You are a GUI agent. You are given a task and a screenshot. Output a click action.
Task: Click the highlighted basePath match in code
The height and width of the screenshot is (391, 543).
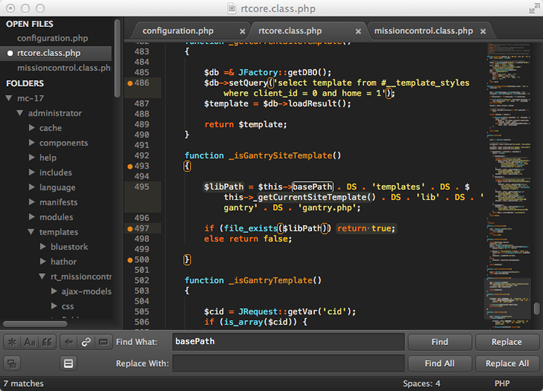point(313,187)
